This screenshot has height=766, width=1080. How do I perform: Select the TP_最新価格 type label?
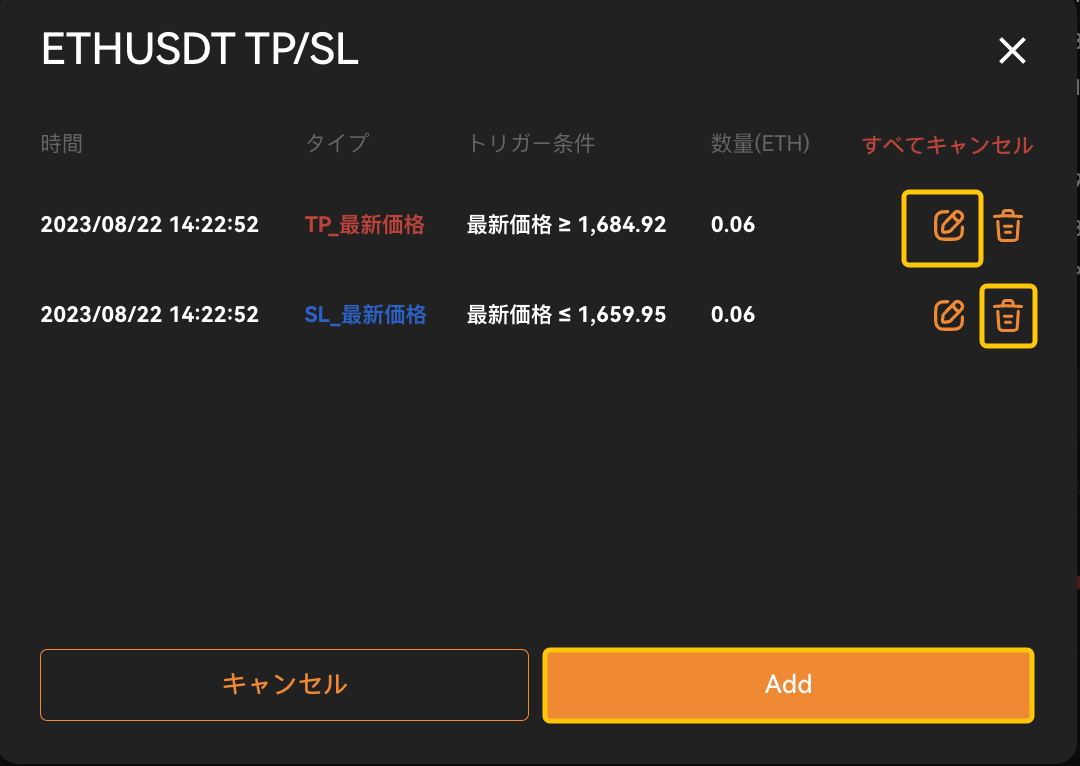[x=364, y=225]
